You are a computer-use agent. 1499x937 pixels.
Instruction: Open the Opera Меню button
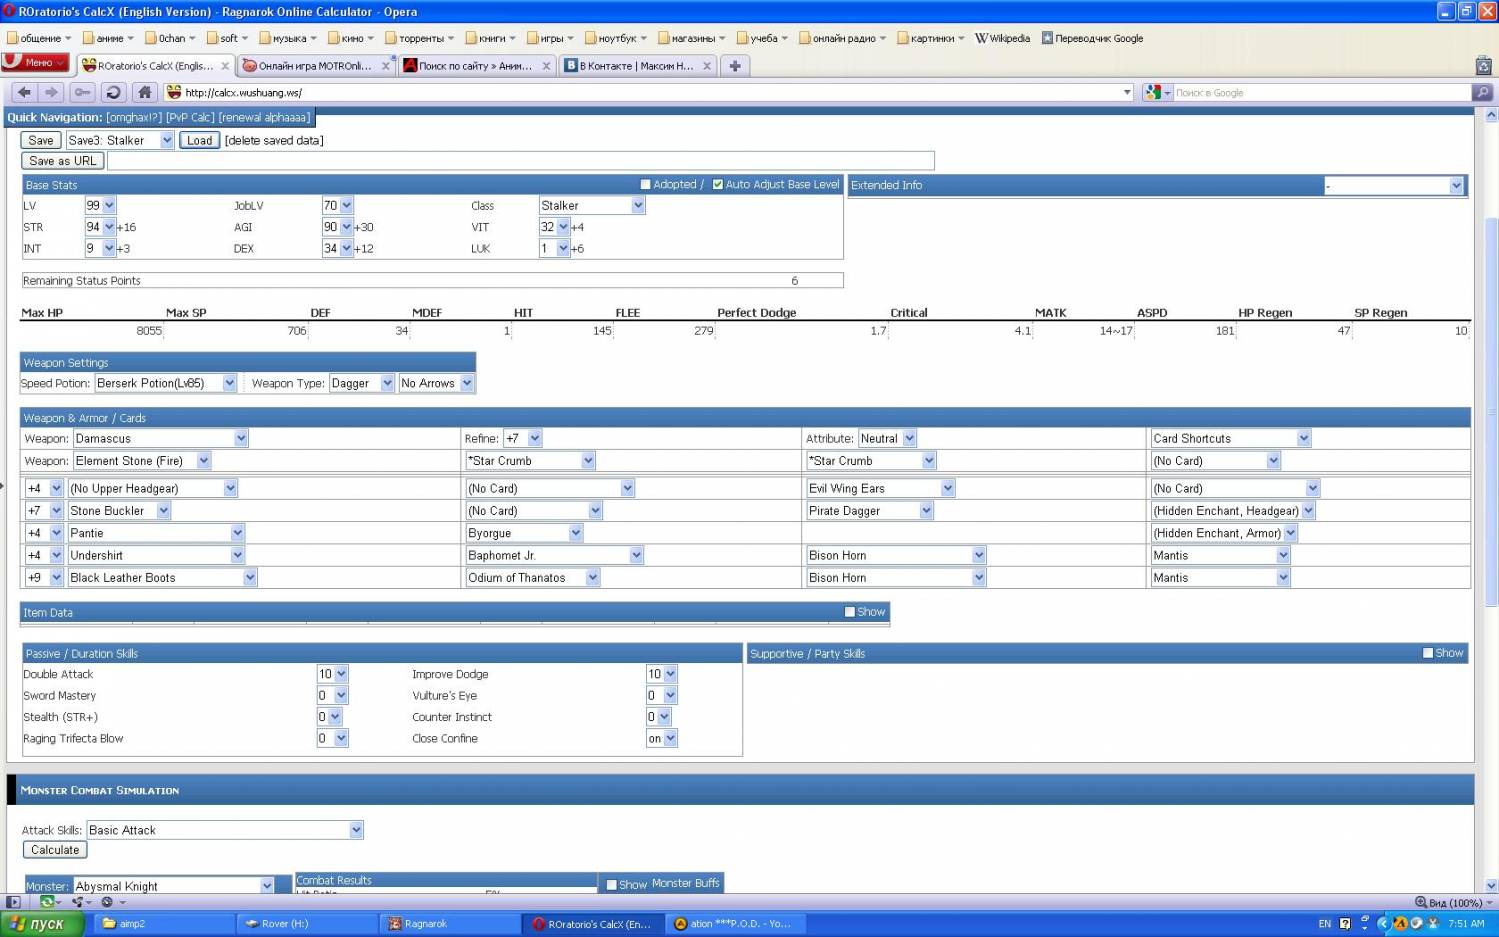click(x=36, y=62)
